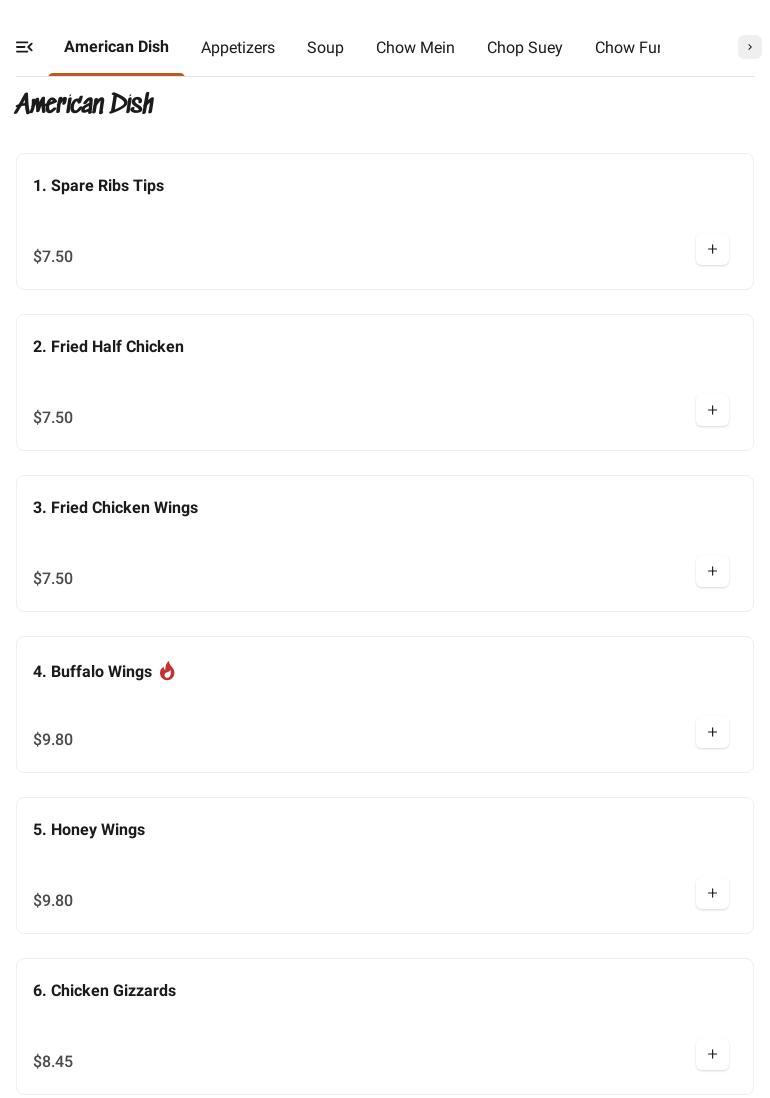Viewport: 770px width, 1098px height.
Task: Open the Honey Wings item title
Action: (89, 830)
